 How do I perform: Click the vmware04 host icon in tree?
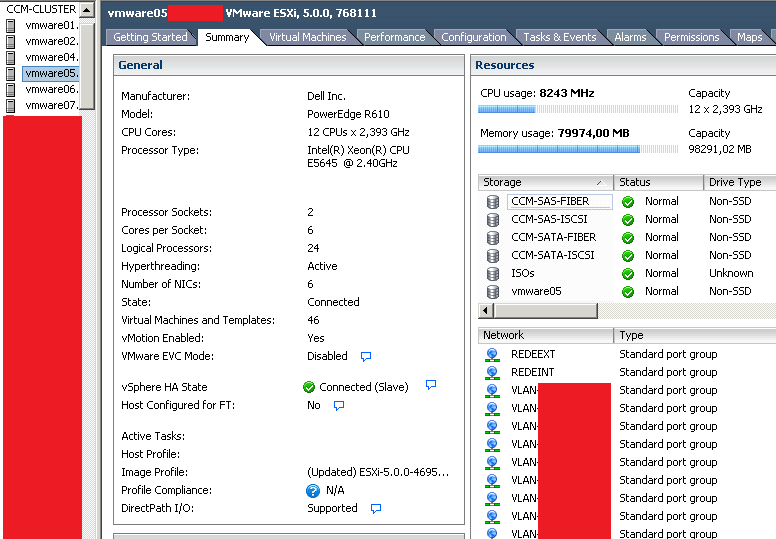click(10, 57)
